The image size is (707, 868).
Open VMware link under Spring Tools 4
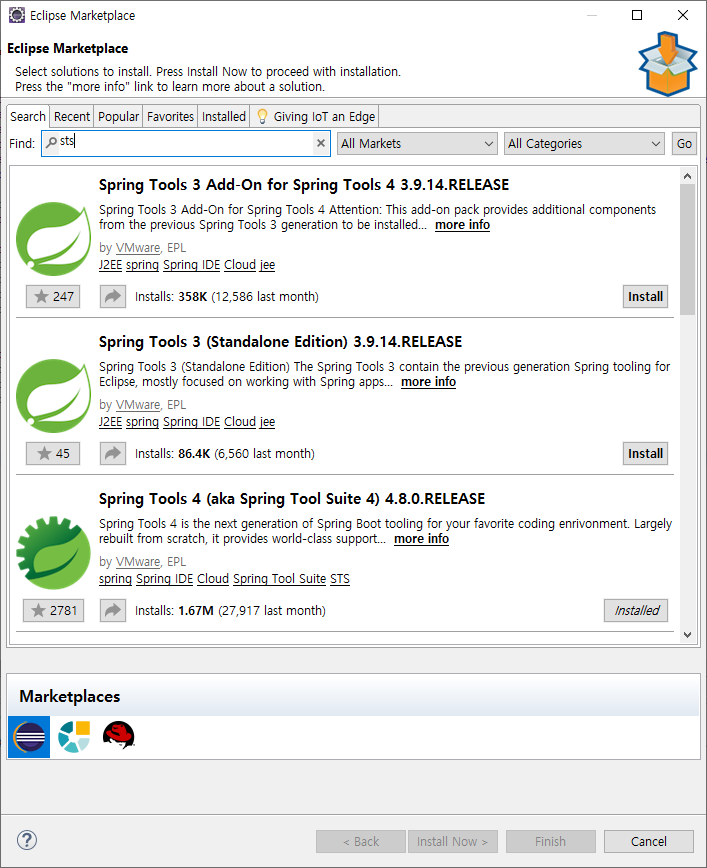click(138, 562)
